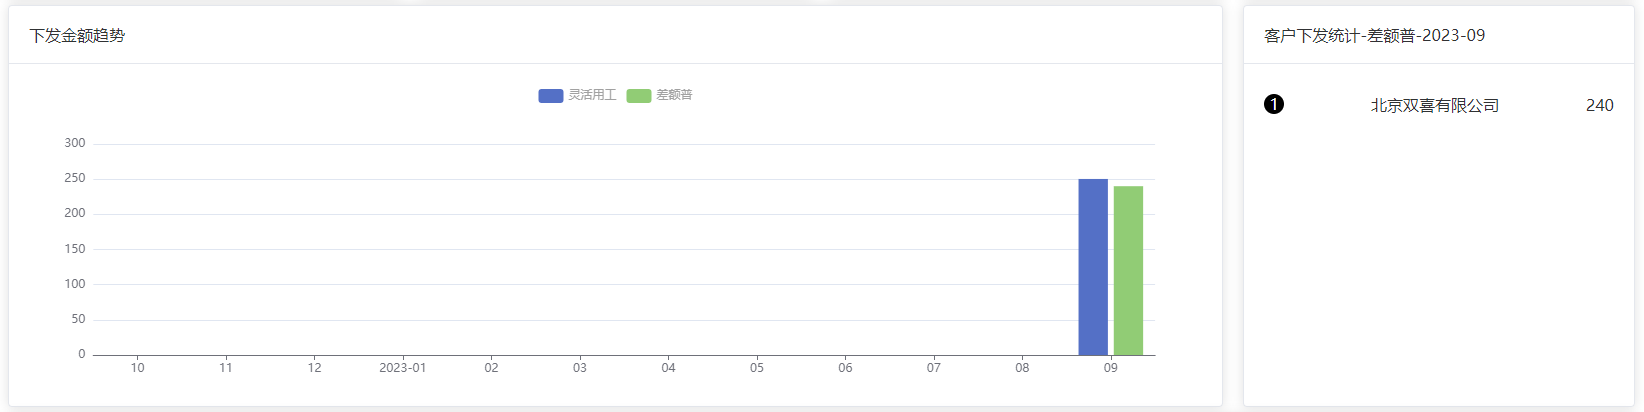Click the 04 x-axis month label

(668, 368)
